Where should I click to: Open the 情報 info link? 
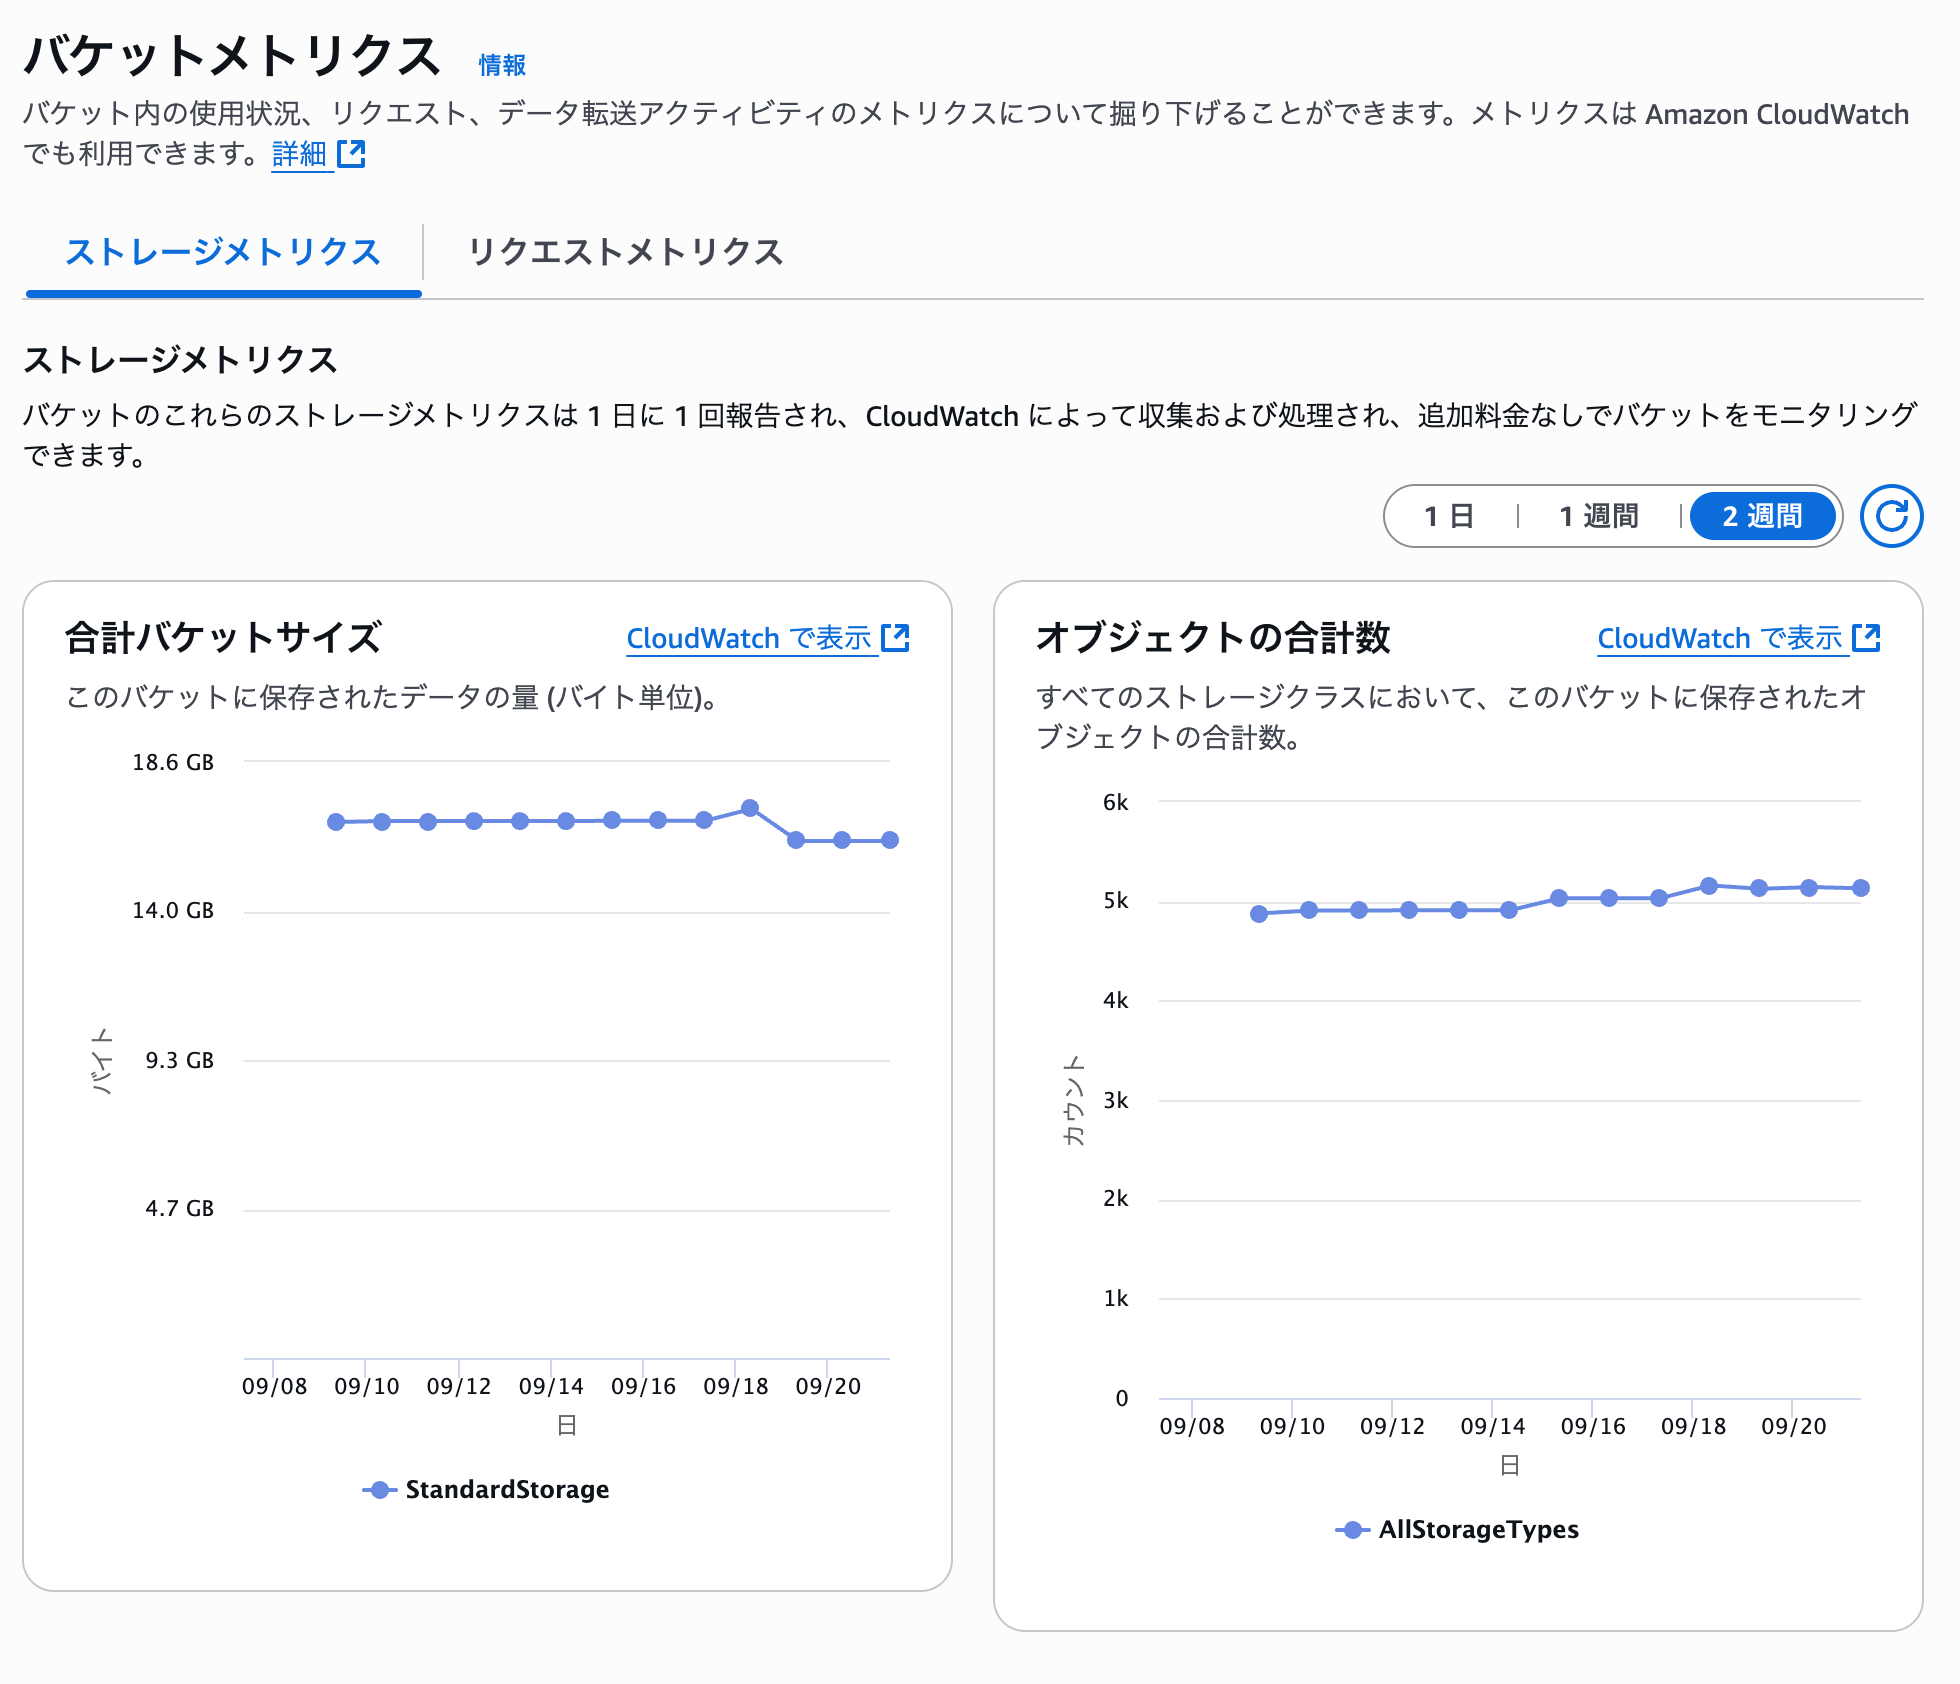pos(502,66)
